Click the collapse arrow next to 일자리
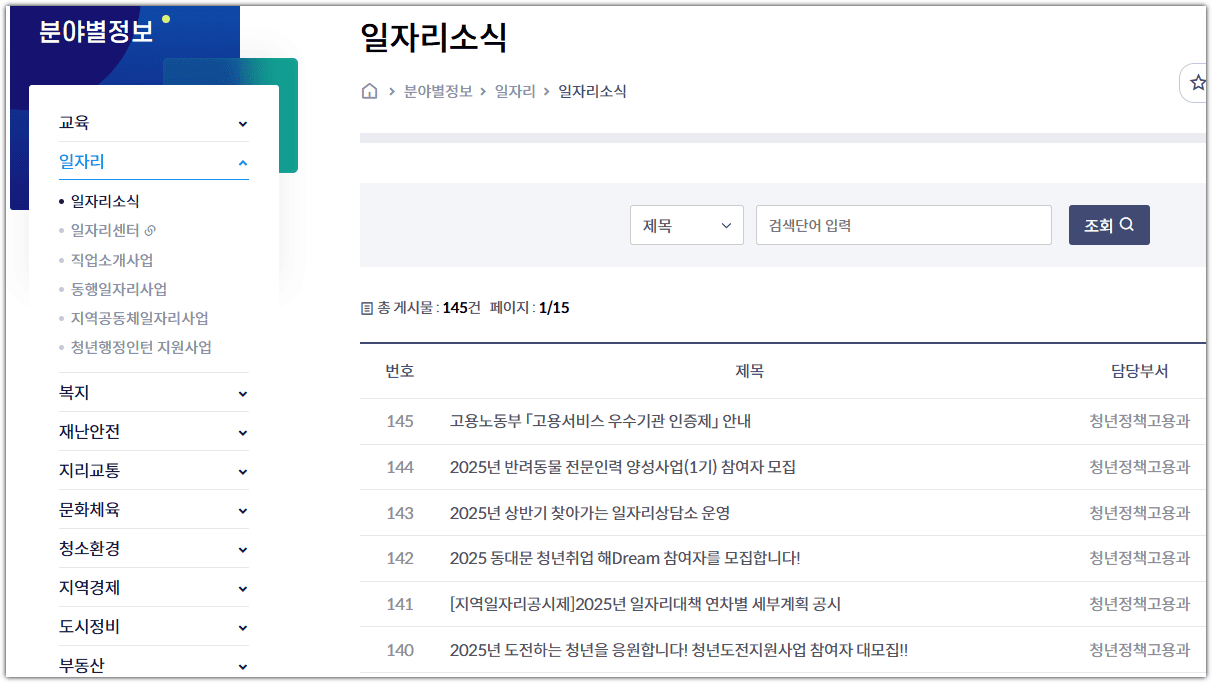 [242, 161]
